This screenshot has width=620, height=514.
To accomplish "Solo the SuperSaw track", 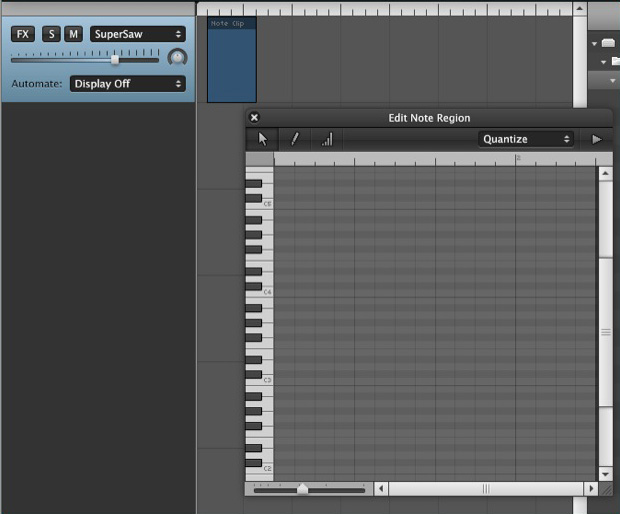I will [51, 34].
